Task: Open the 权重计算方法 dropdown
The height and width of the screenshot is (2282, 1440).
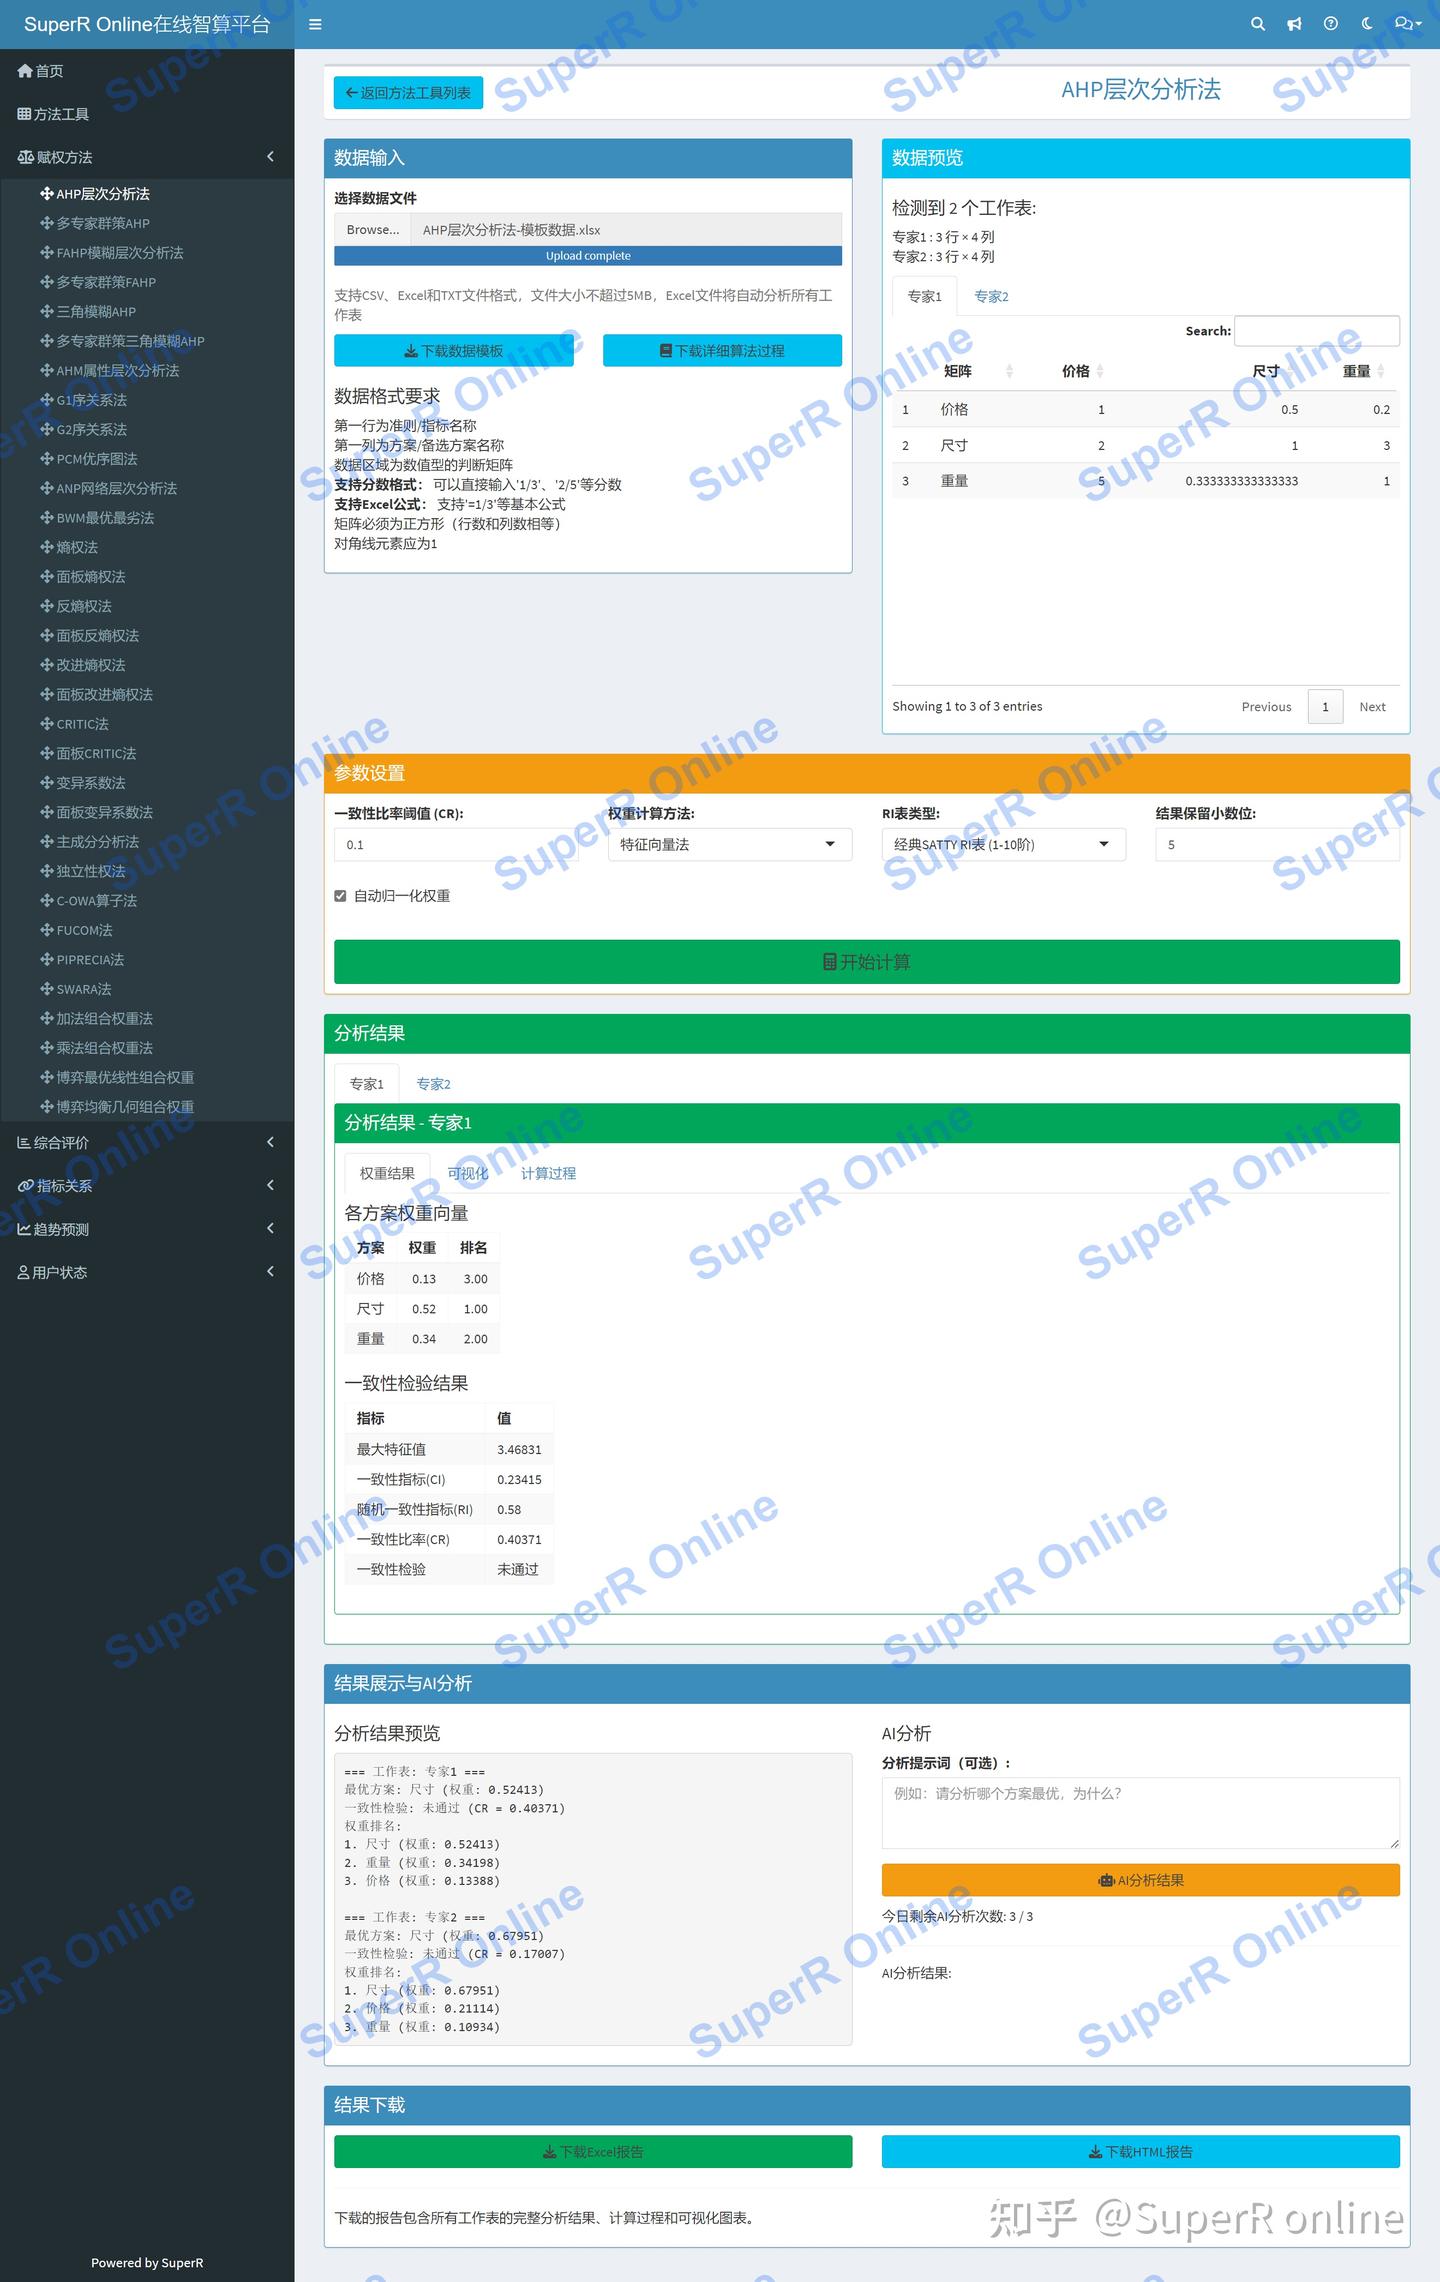Action: click(x=730, y=845)
